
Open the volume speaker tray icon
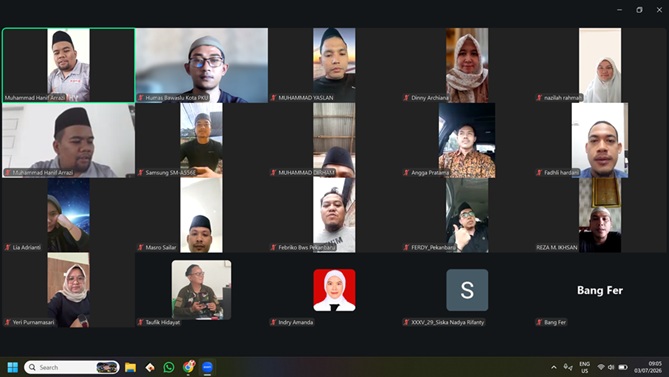point(611,367)
